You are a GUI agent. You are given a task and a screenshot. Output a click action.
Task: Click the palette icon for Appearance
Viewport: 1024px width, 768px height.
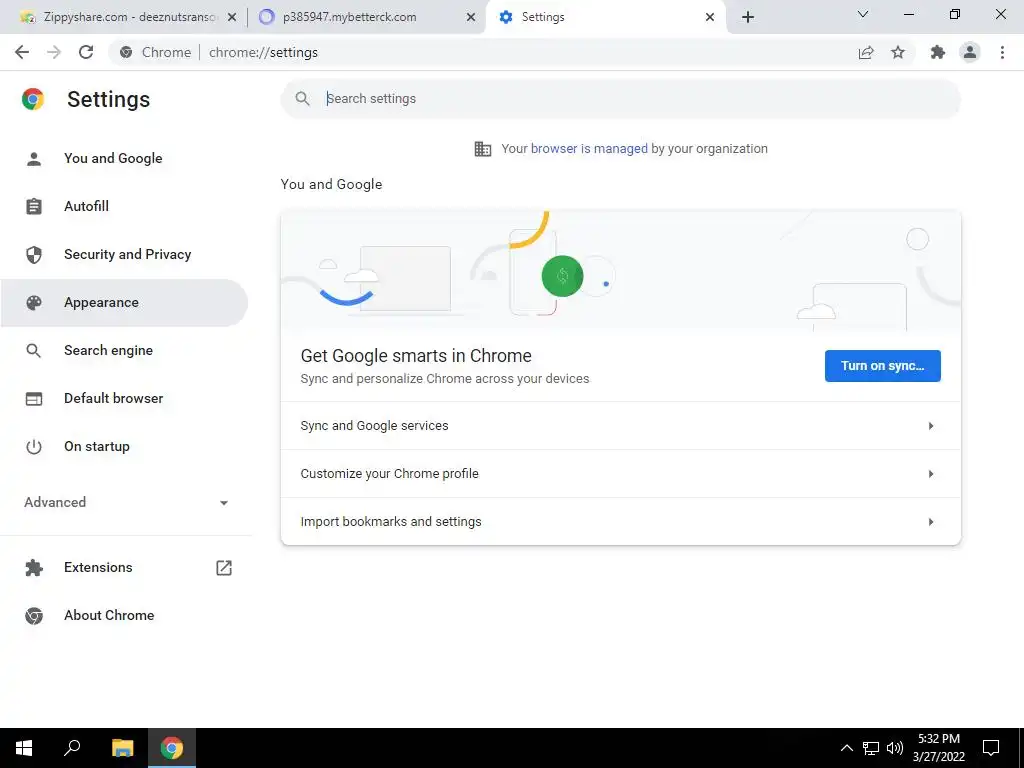(x=34, y=302)
